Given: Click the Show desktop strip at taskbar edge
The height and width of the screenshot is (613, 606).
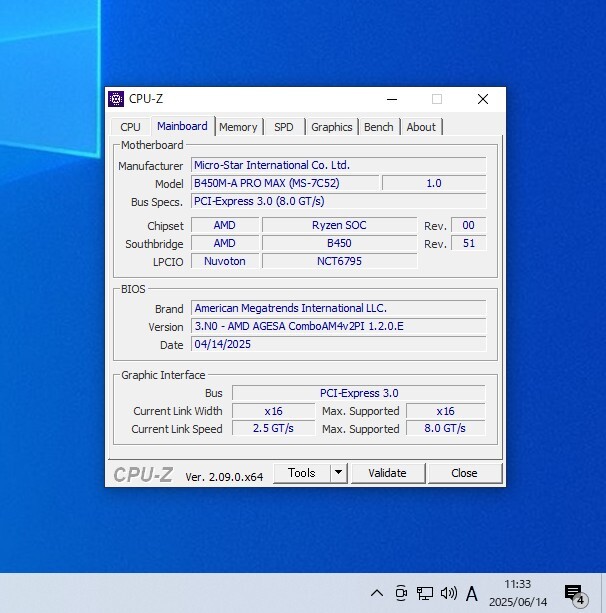Looking at the screenshot, I should coord(603,593).
